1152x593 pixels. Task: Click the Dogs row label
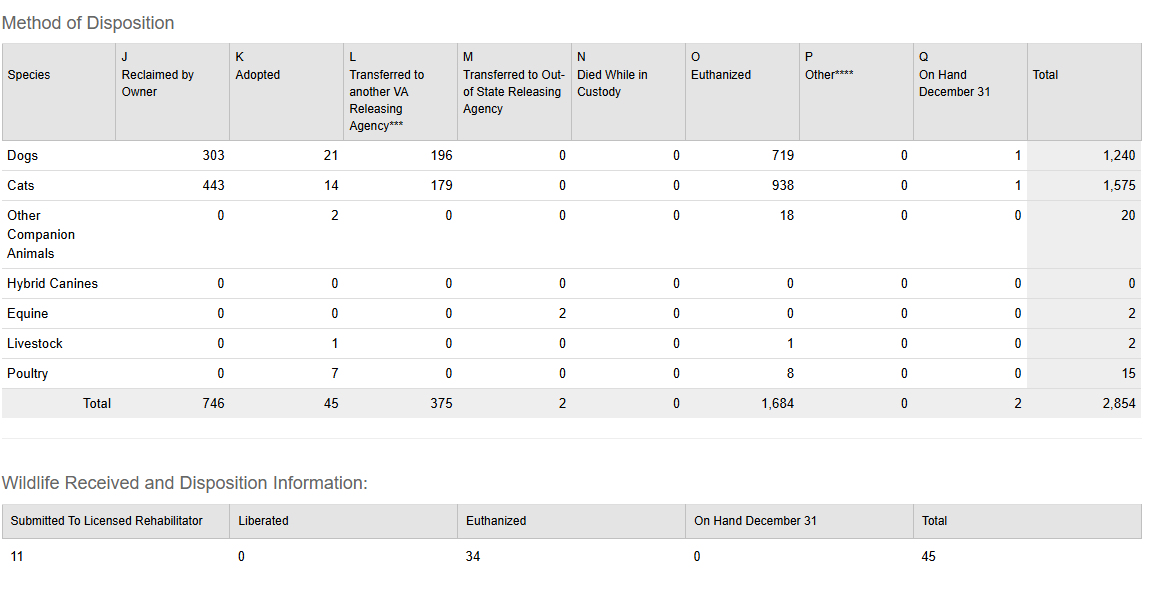tap(22, 156)
